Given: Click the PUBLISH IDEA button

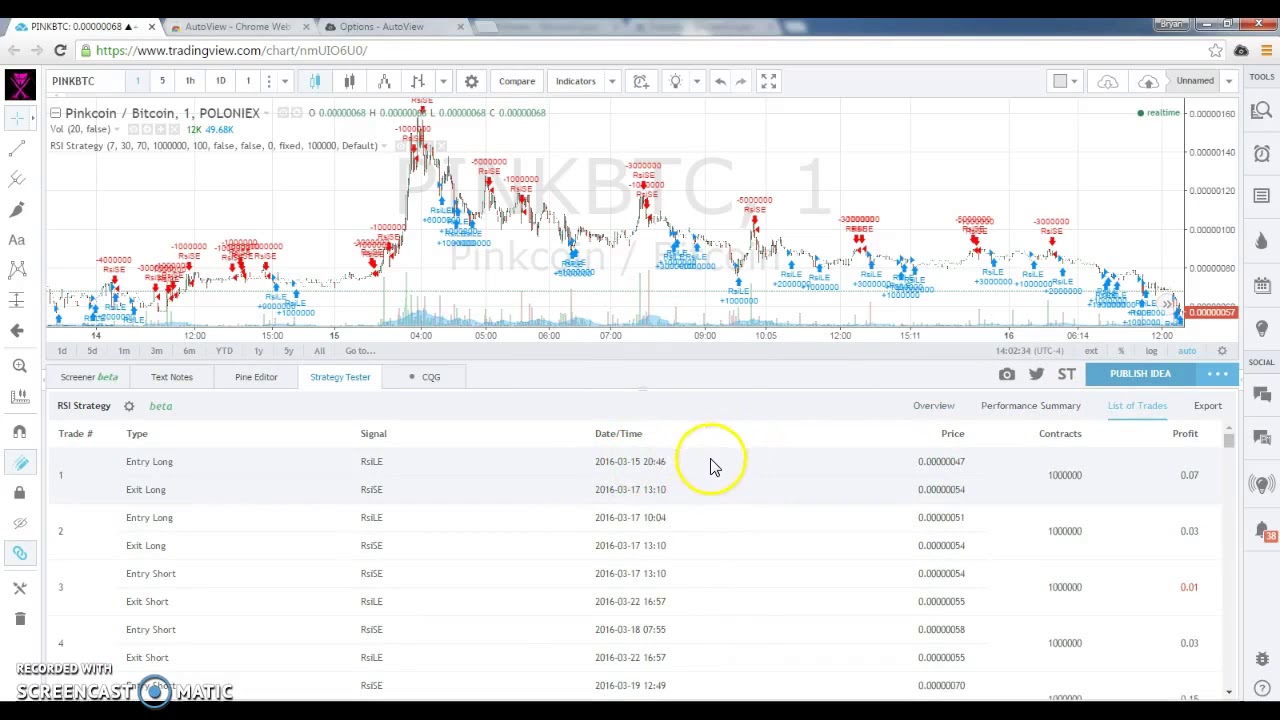Looking at the screenshot, I should coord(1140,374).
